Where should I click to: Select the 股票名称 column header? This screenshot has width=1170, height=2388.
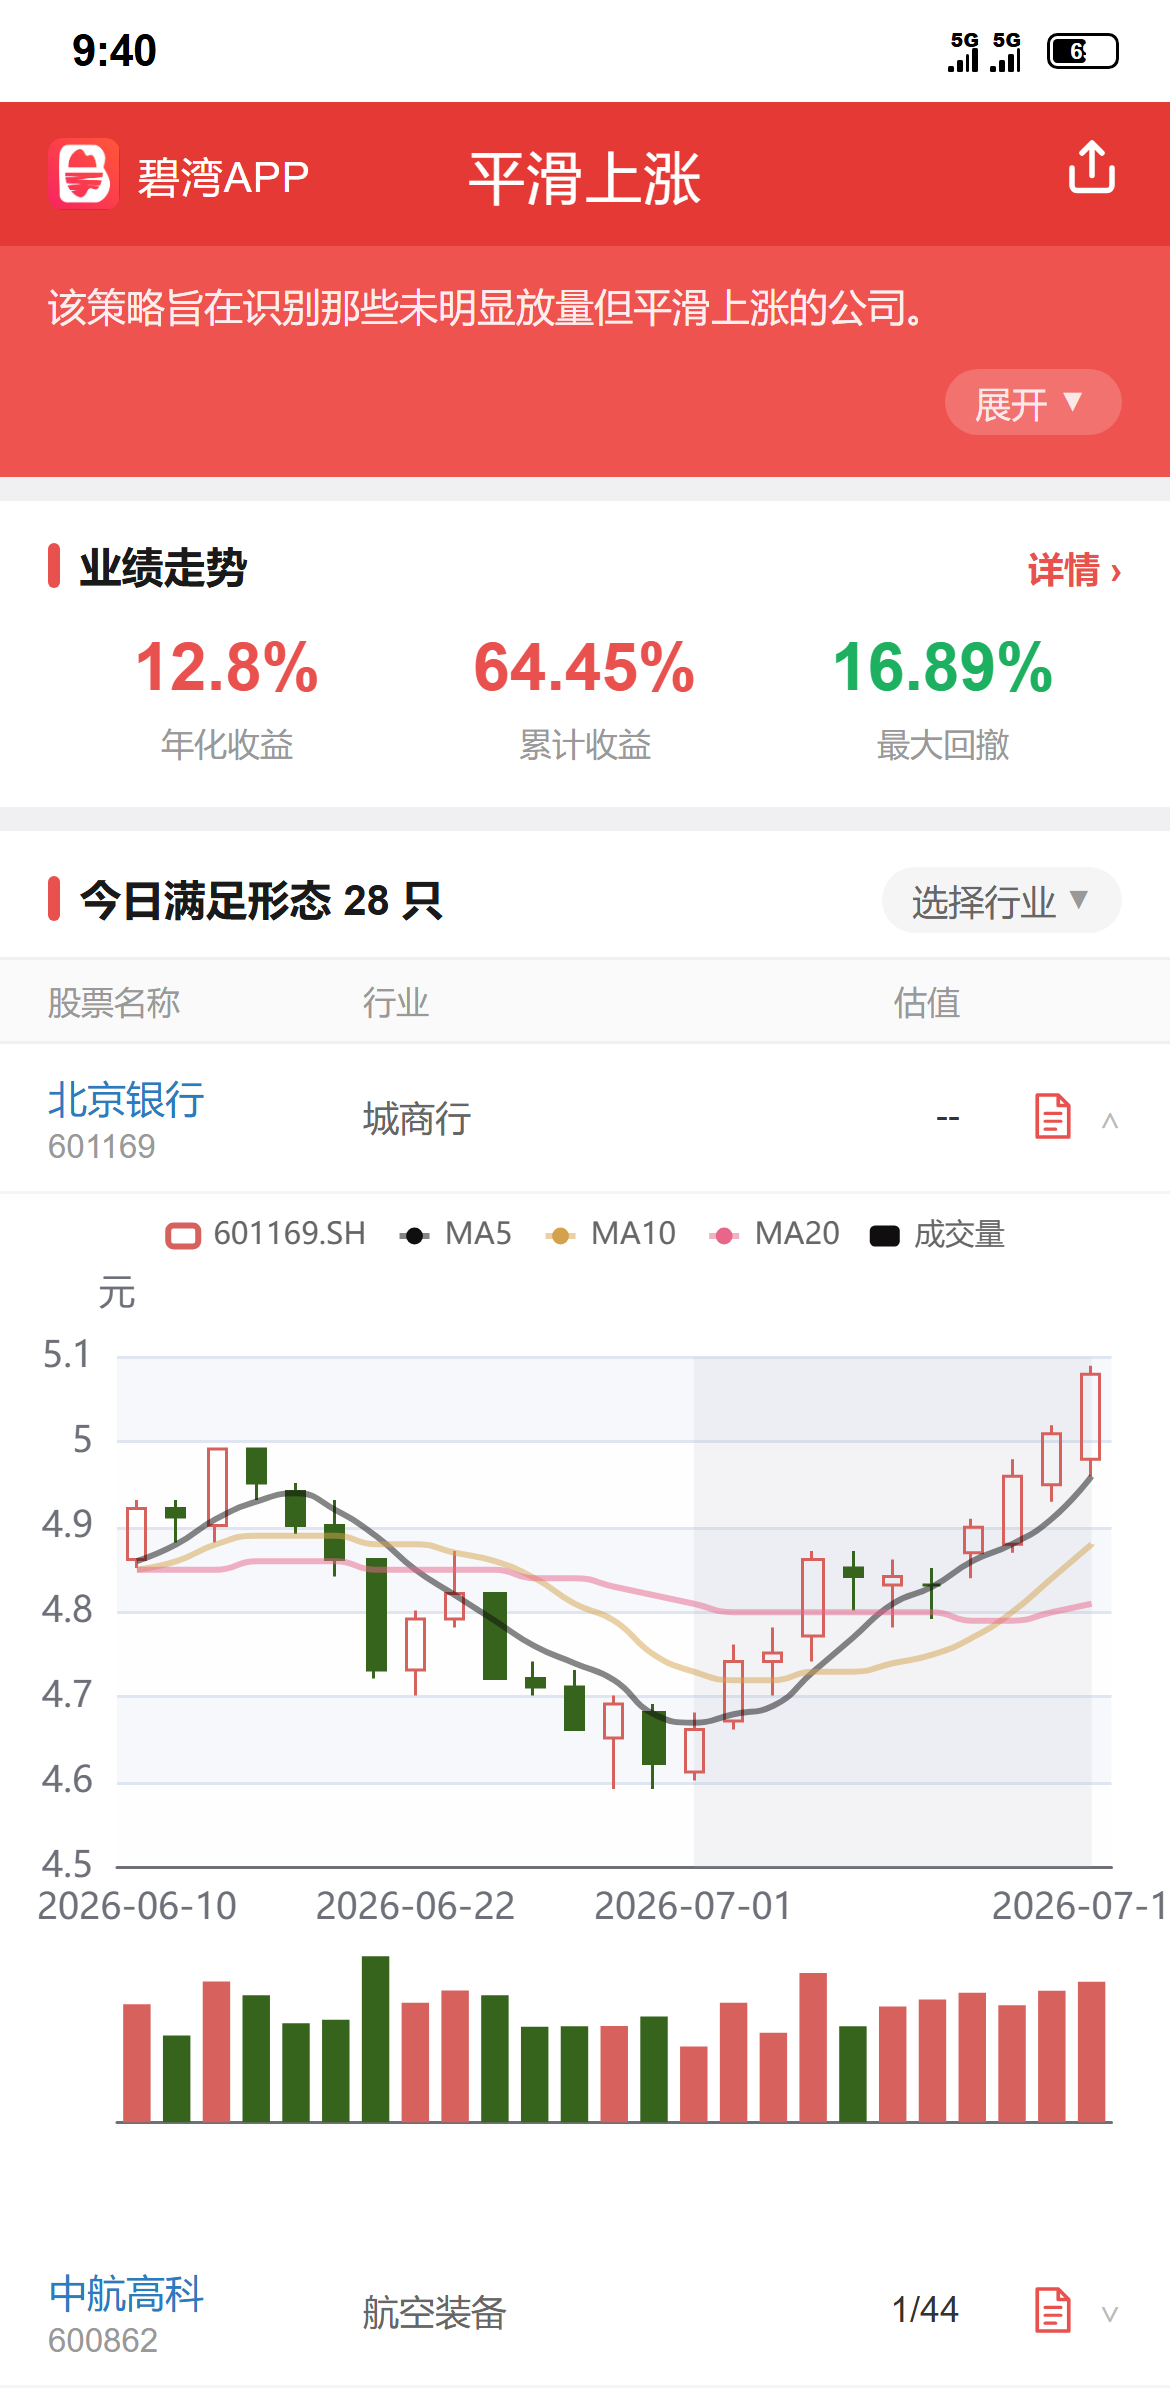tap(114, 1002)
